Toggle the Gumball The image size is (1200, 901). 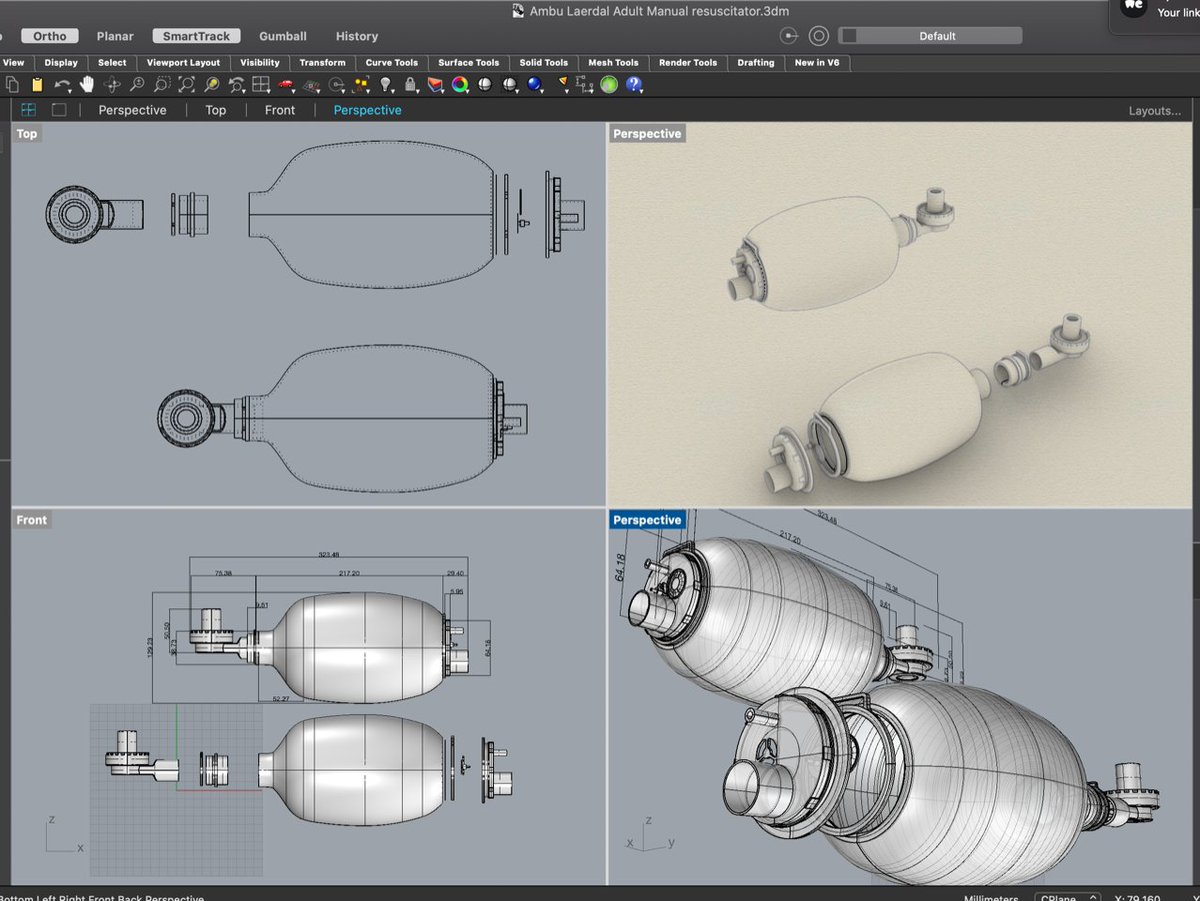(x=283, y=36)
